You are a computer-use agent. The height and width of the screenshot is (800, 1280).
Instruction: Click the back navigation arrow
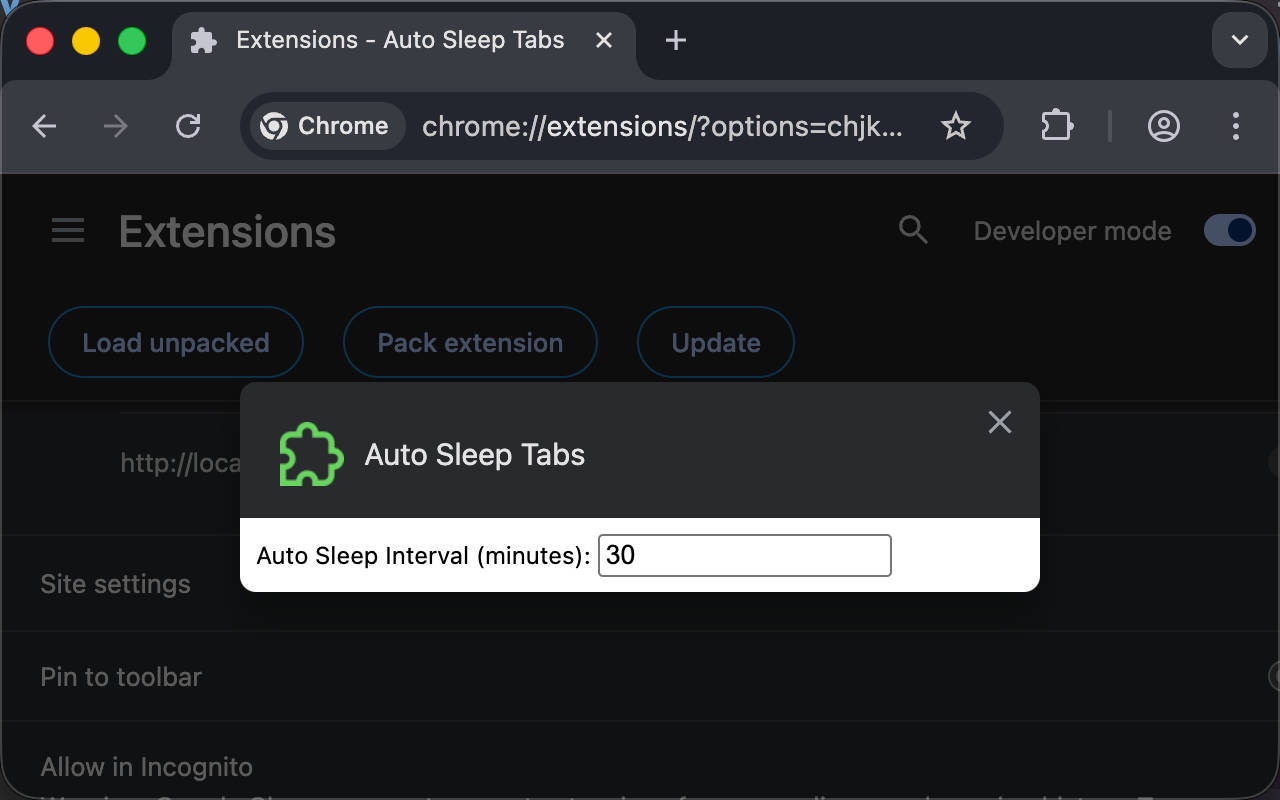pos(44,126)
